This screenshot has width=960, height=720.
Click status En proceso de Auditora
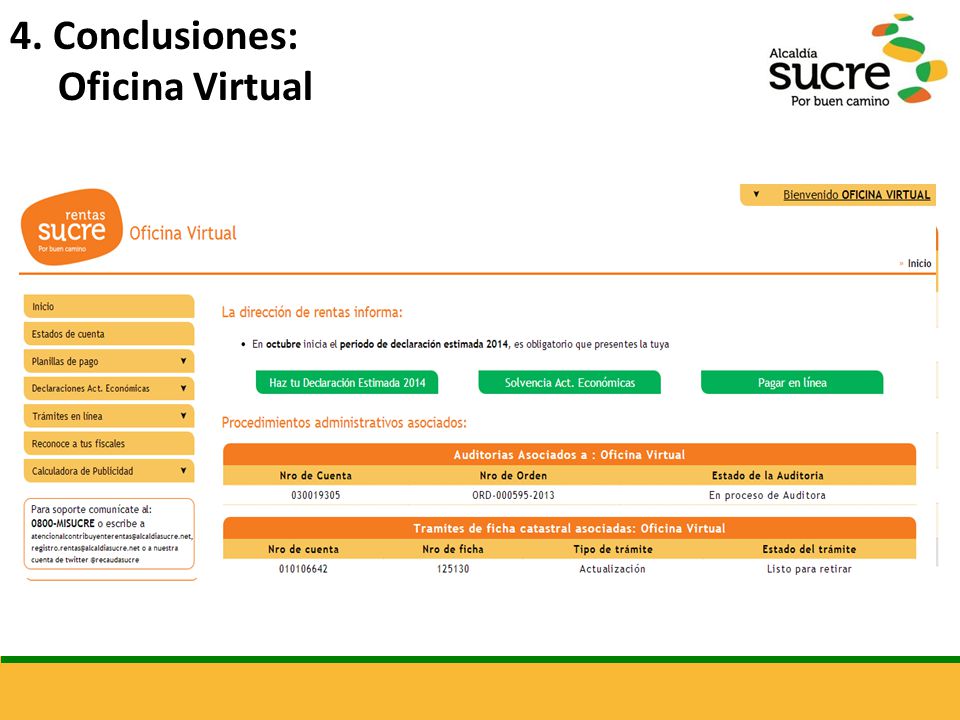pos(767,495)
